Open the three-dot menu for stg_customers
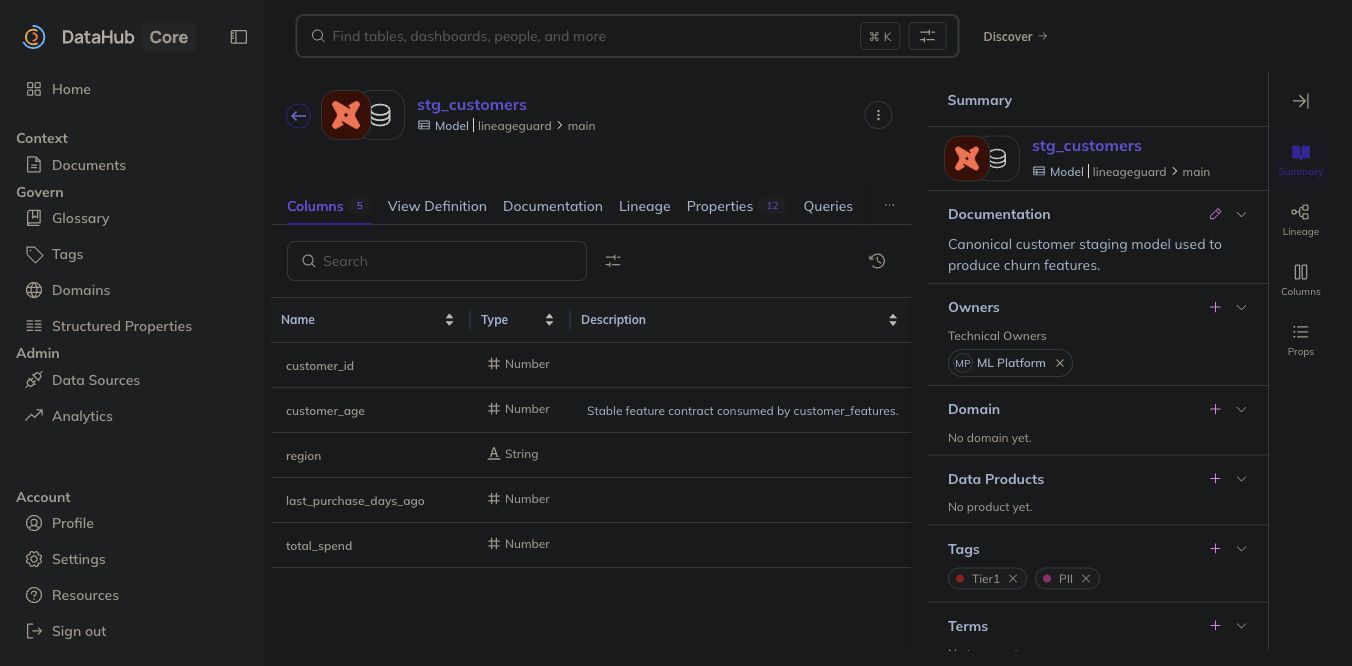 (878, 115)
